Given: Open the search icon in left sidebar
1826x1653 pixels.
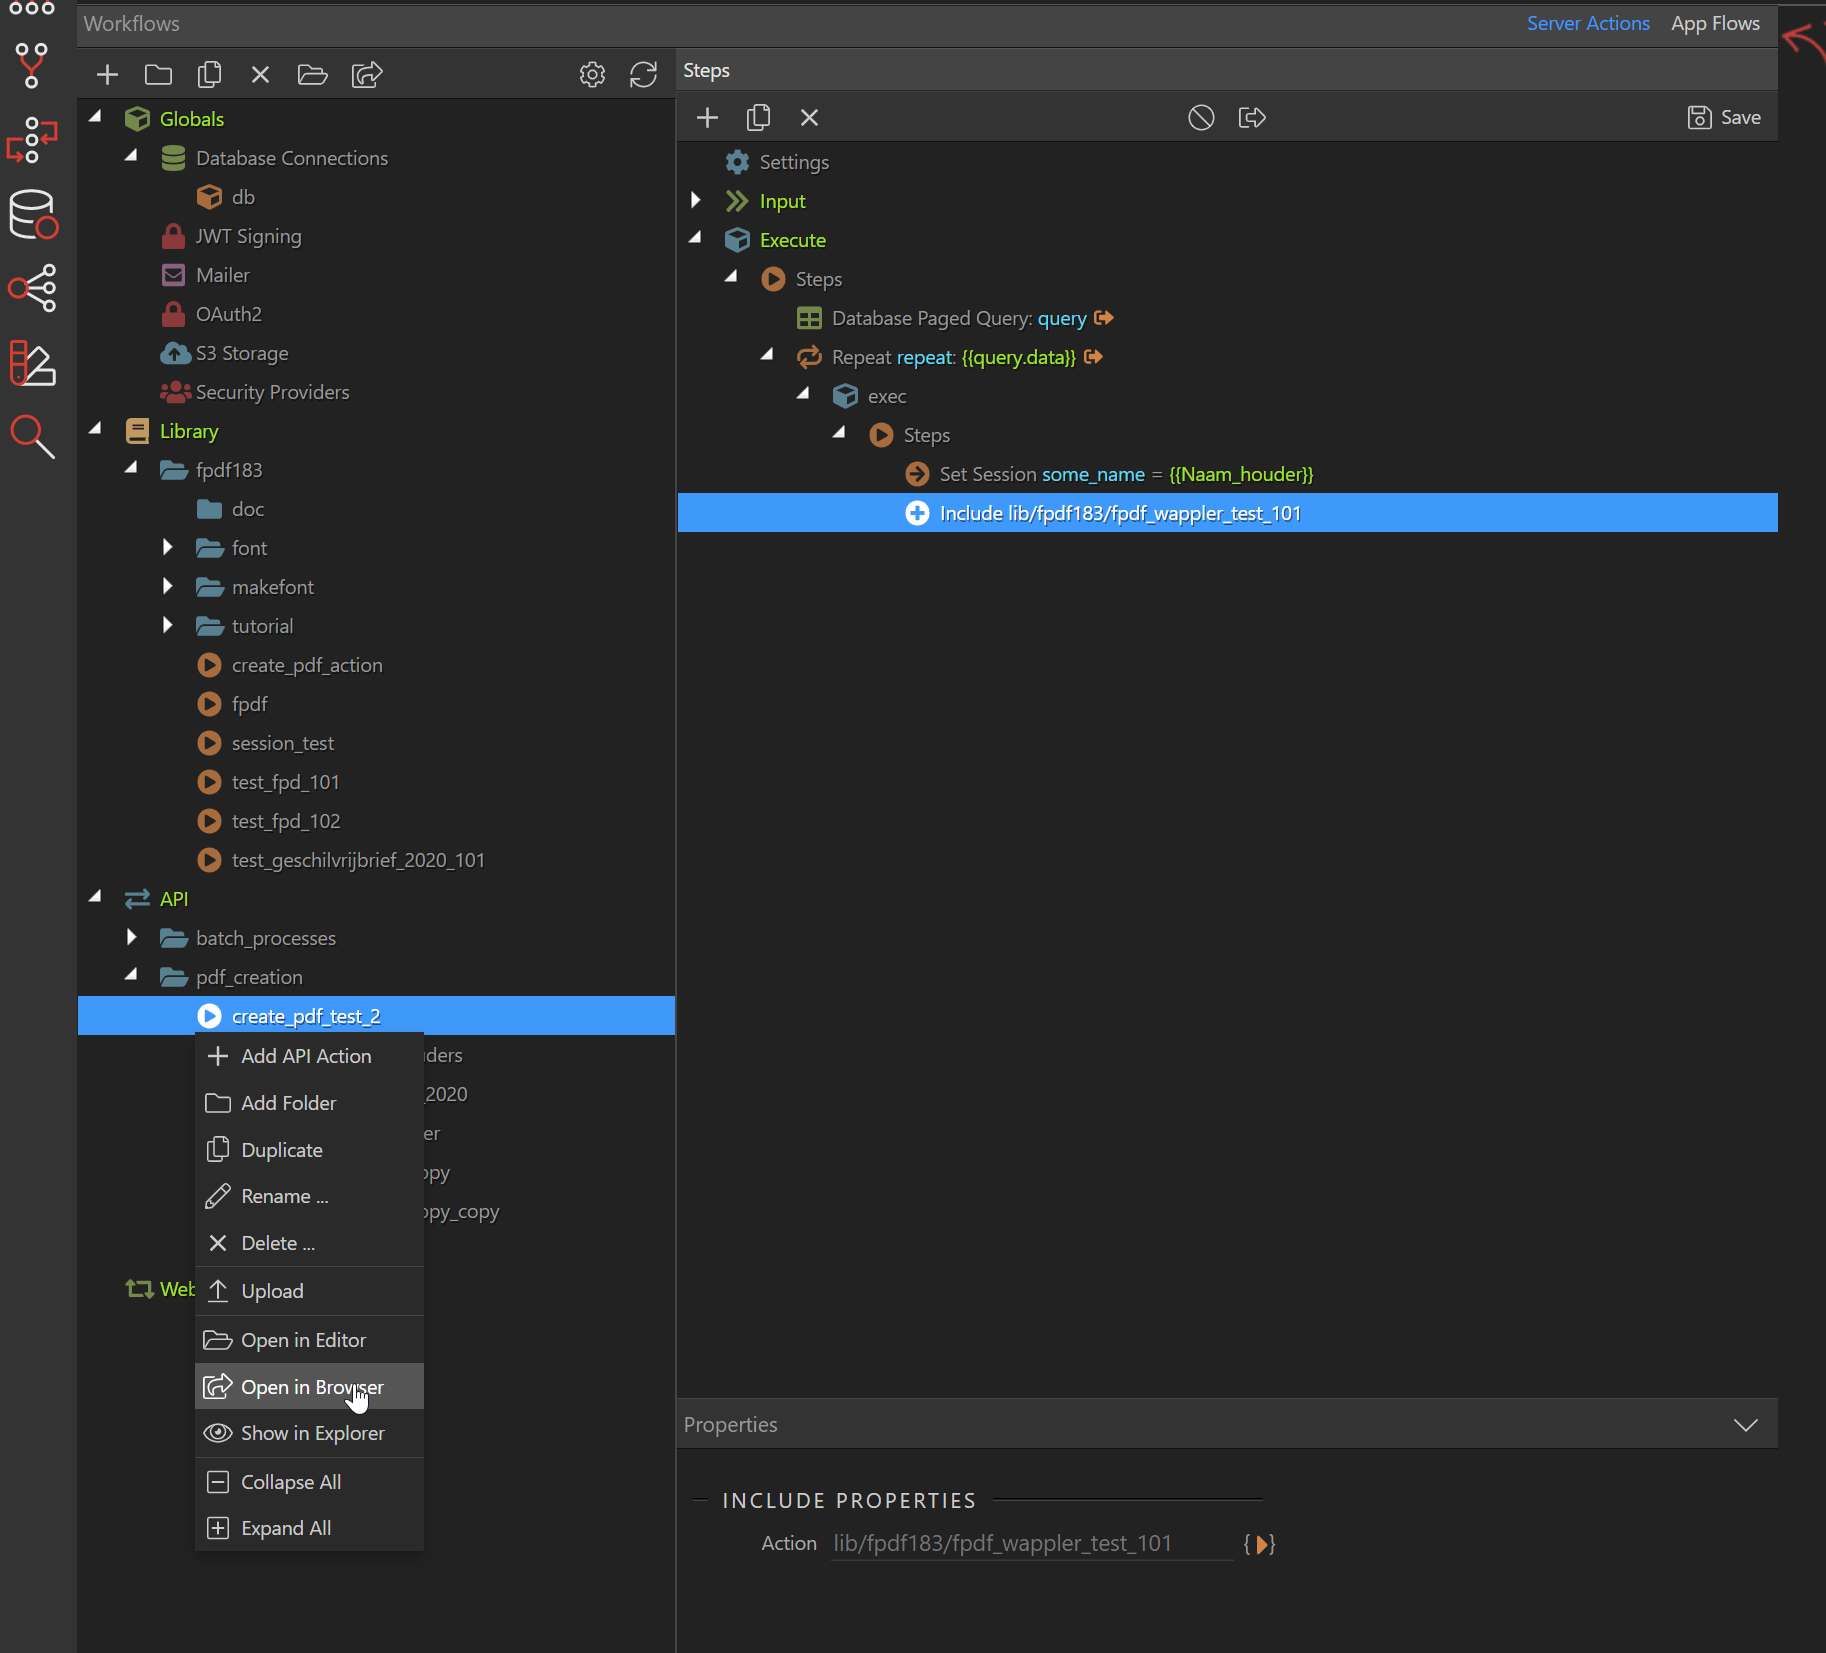Looking at the screenshot, I should click(32, 437).
